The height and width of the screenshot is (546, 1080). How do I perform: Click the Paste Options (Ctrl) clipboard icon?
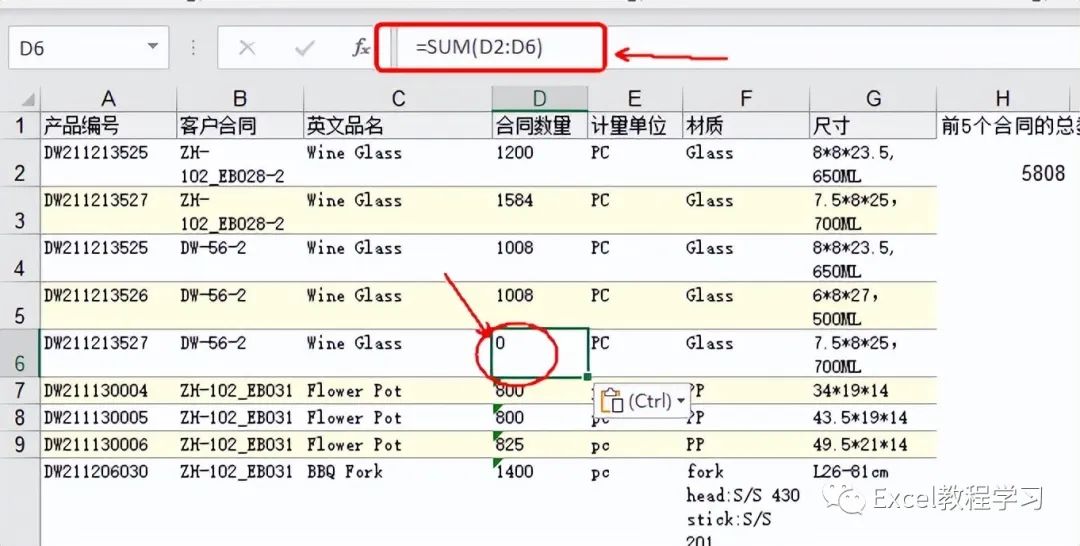pyautogui.click(x=611, y=401)
